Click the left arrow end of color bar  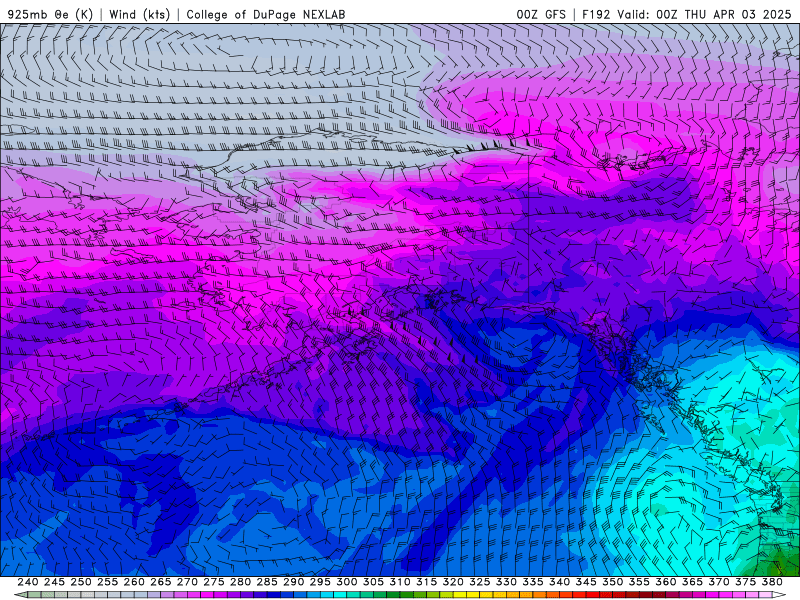tap(20, 594)
